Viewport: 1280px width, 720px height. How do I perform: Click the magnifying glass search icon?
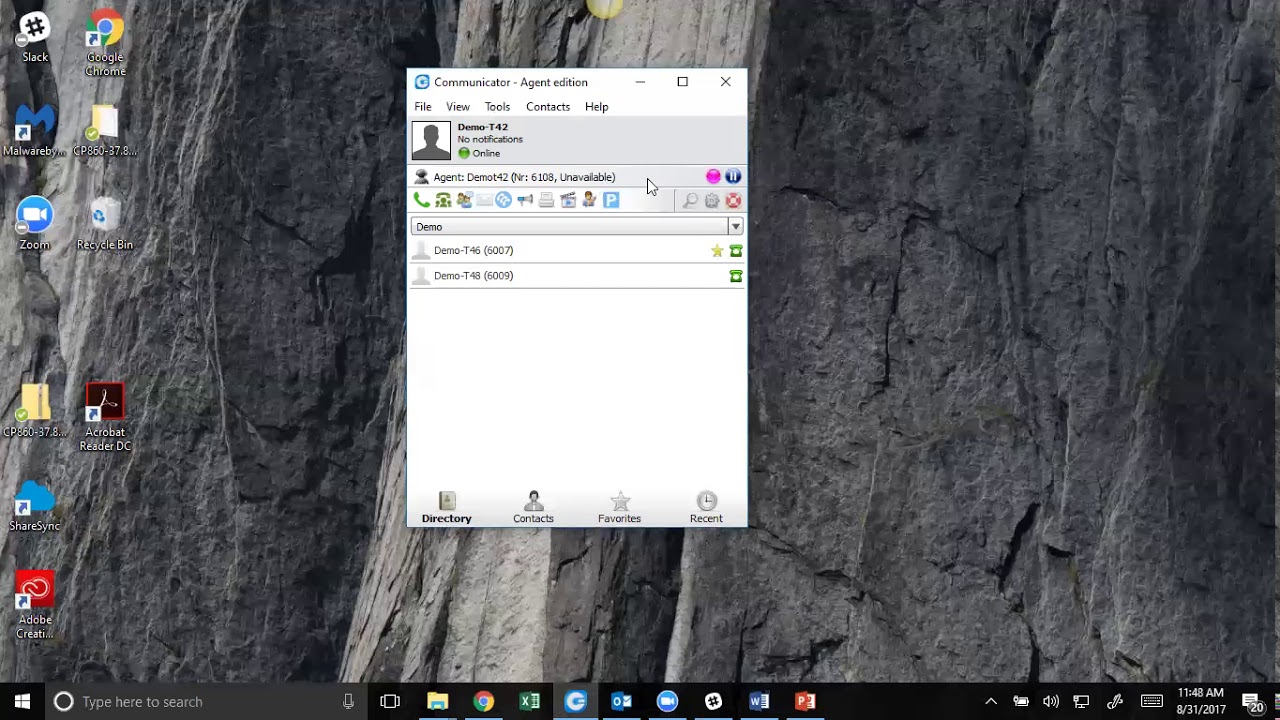(x=690, y=201)
